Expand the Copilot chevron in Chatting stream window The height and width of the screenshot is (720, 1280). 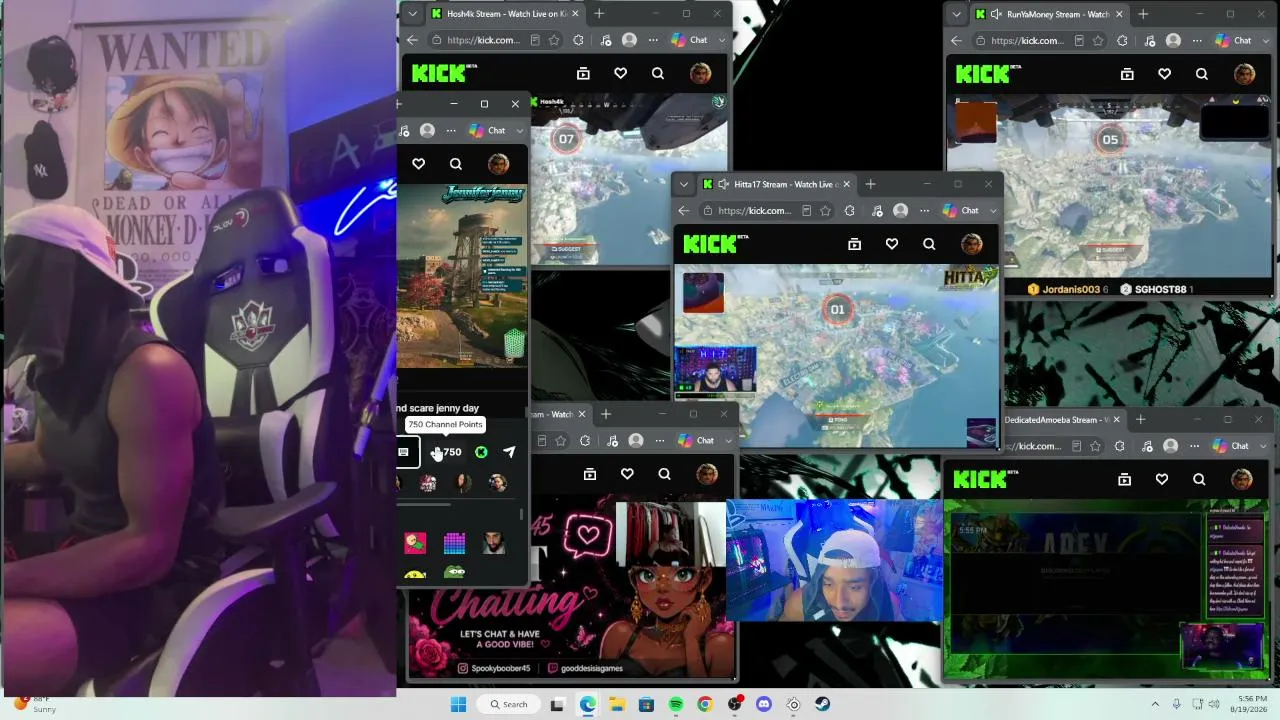(x=729, y=441)
